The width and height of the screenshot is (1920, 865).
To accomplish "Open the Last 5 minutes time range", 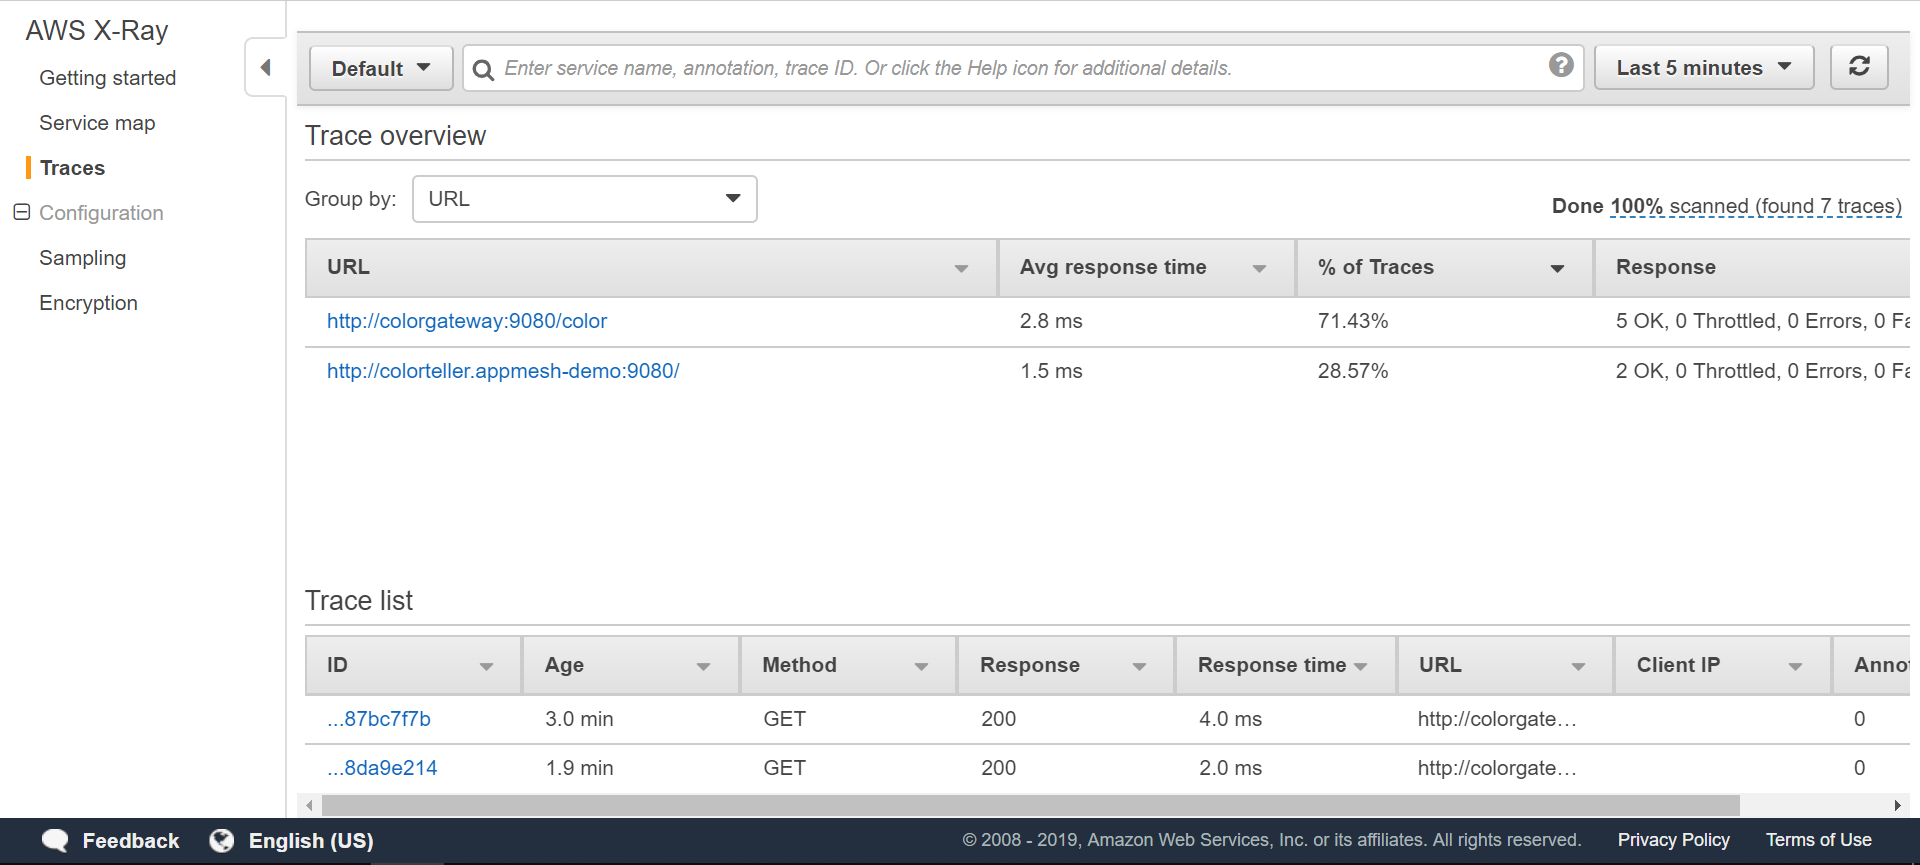I will click(1703, 67).
